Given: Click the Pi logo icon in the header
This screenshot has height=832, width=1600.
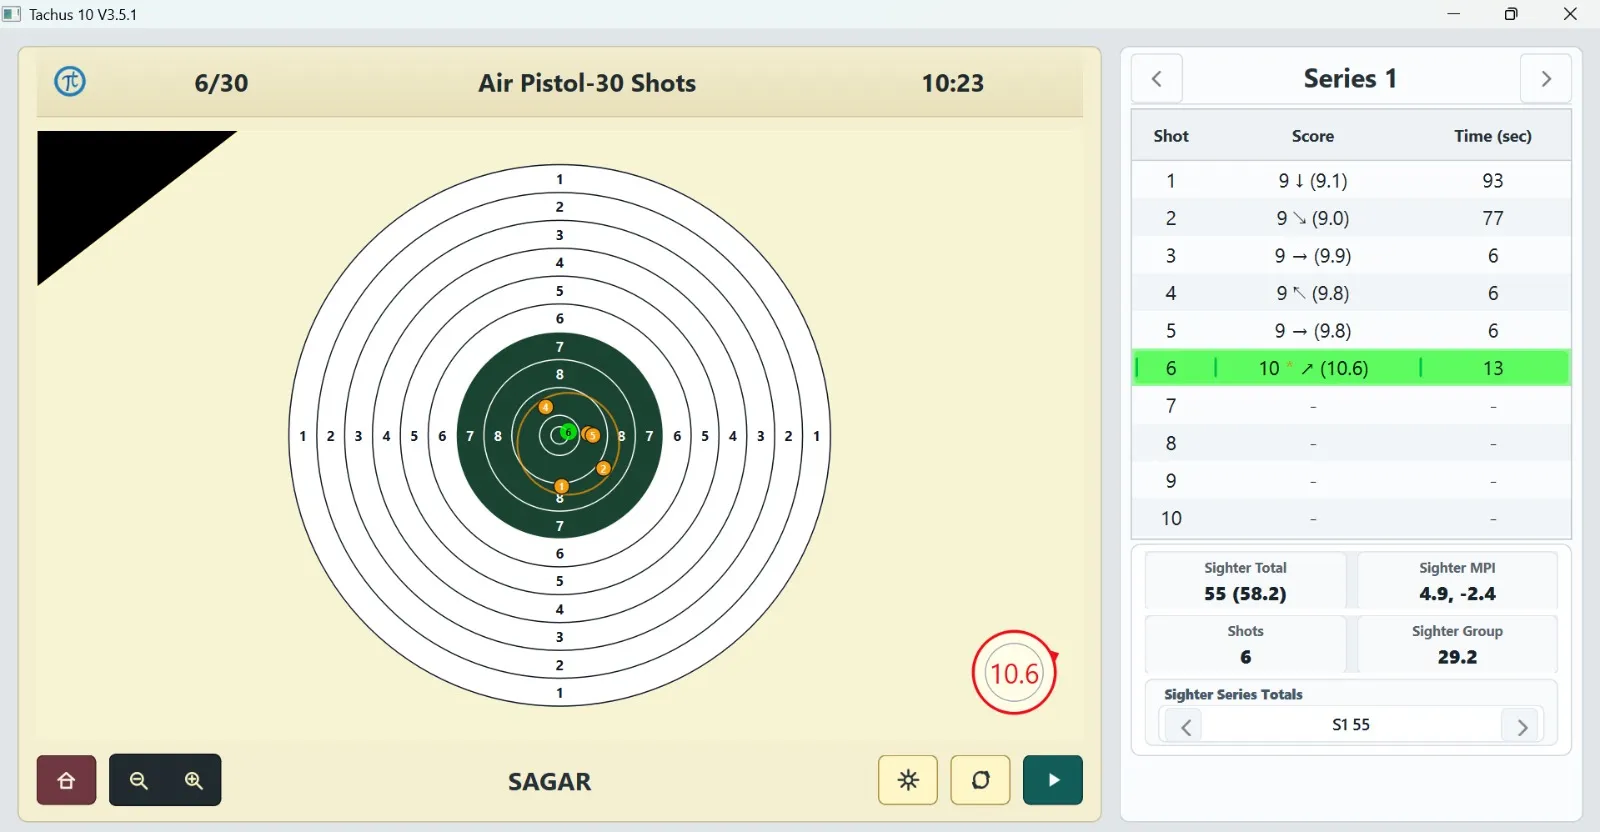Looking at the screenshot, I should click(70, 81).
